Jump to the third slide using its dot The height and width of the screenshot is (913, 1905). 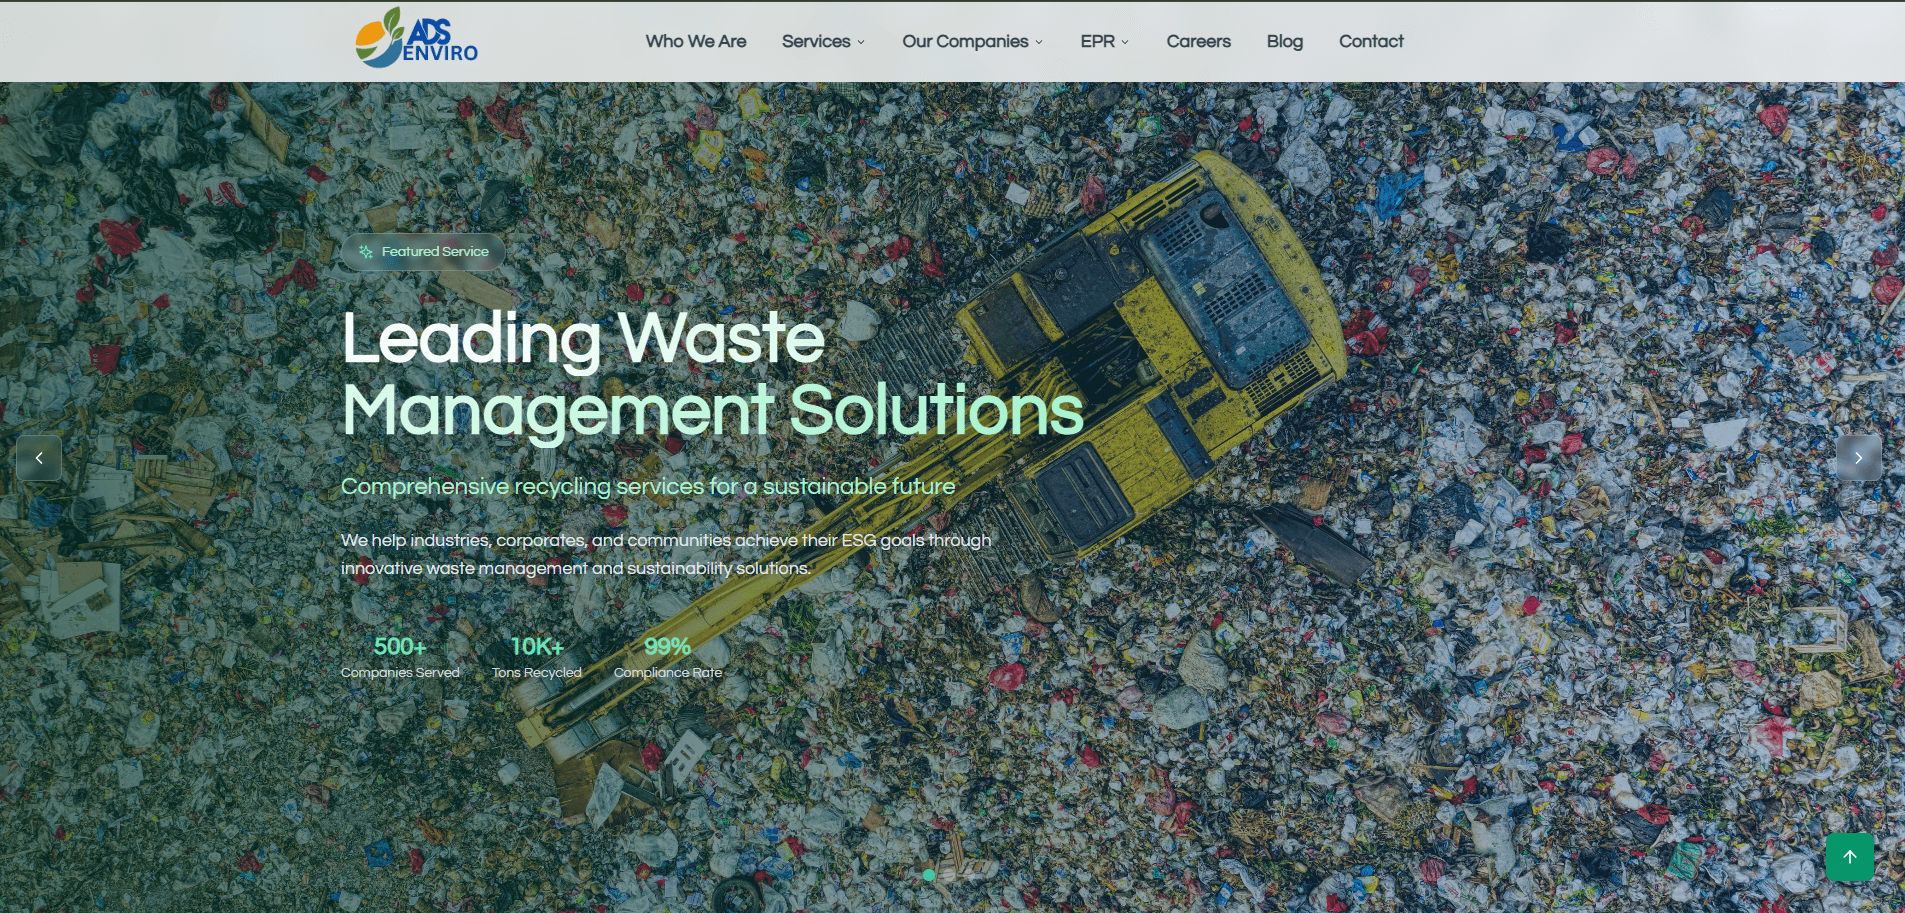[975, 875]
